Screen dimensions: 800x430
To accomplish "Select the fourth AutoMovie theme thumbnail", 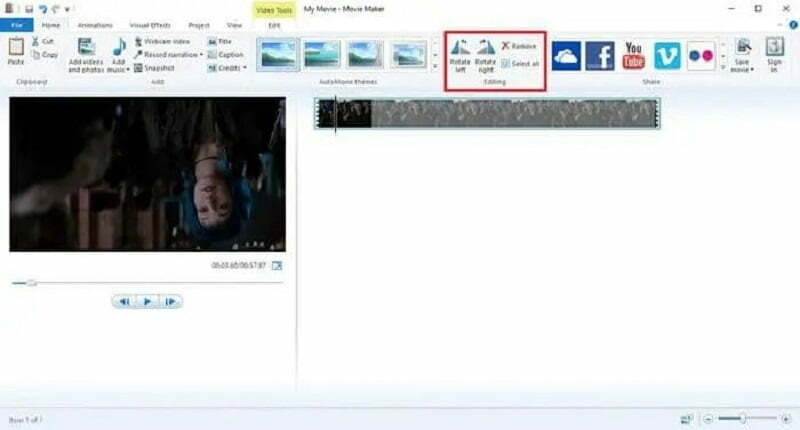I will click(x=409, y=54).
